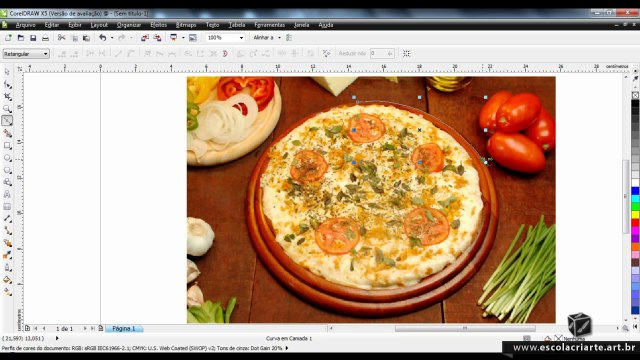
Task: Select the Rectangle tool
Action: 7,145
